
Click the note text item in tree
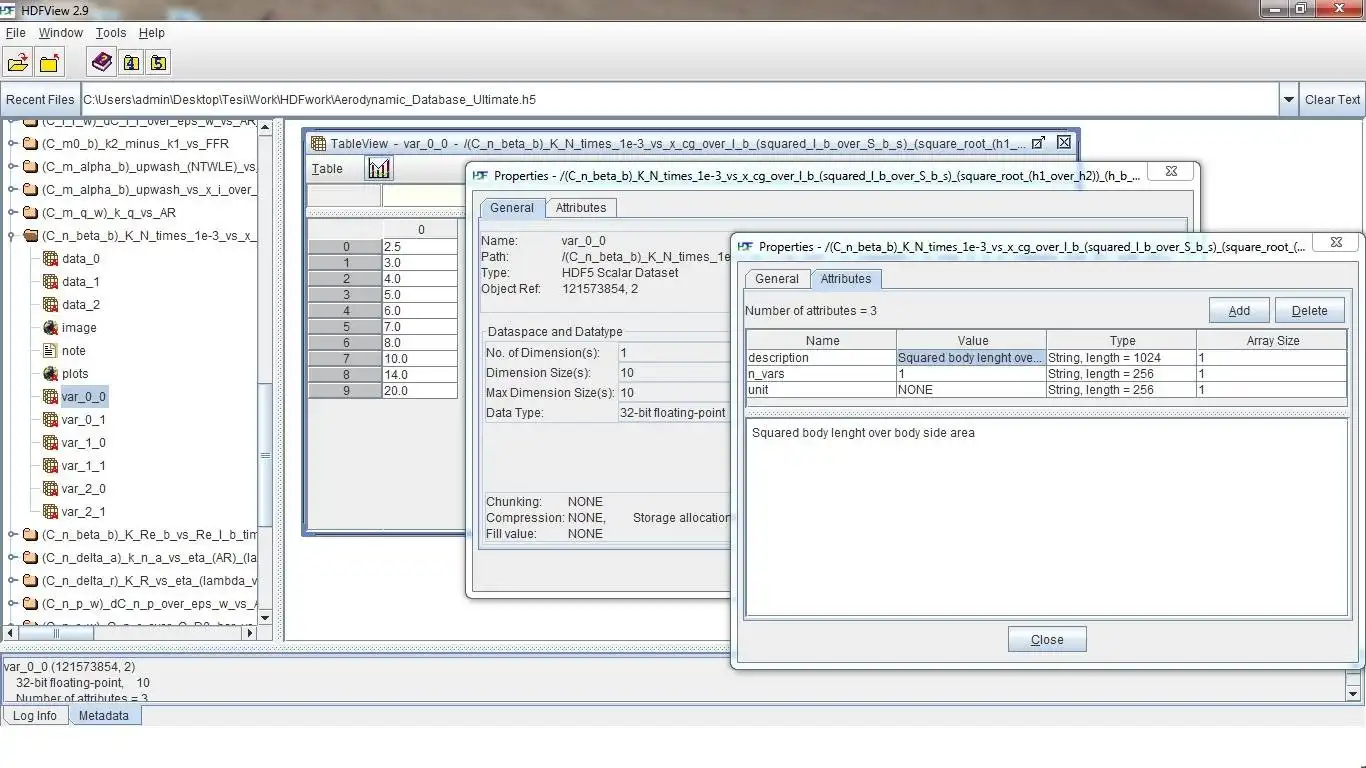click(x=73, y=351)
